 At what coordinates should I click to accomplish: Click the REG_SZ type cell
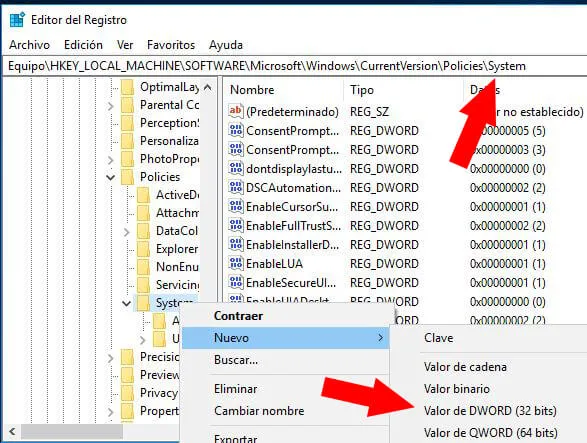[x=369, y=112]
